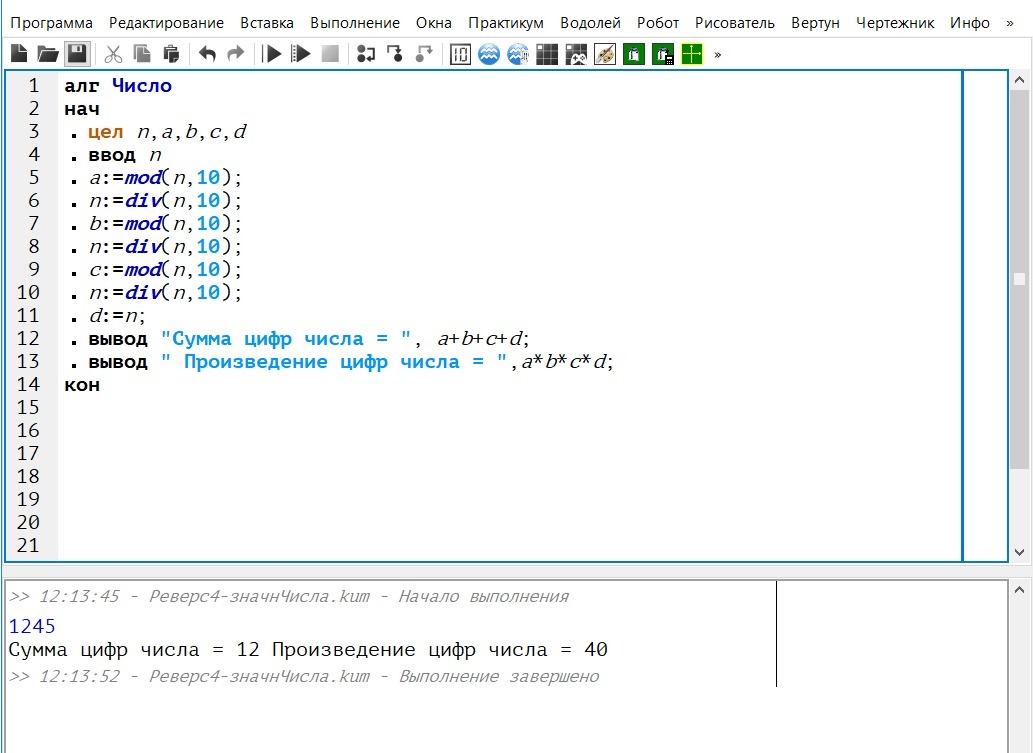Open a file with the folder icon
This screenshot has width=1033, height=753.
tap(47, 54)
